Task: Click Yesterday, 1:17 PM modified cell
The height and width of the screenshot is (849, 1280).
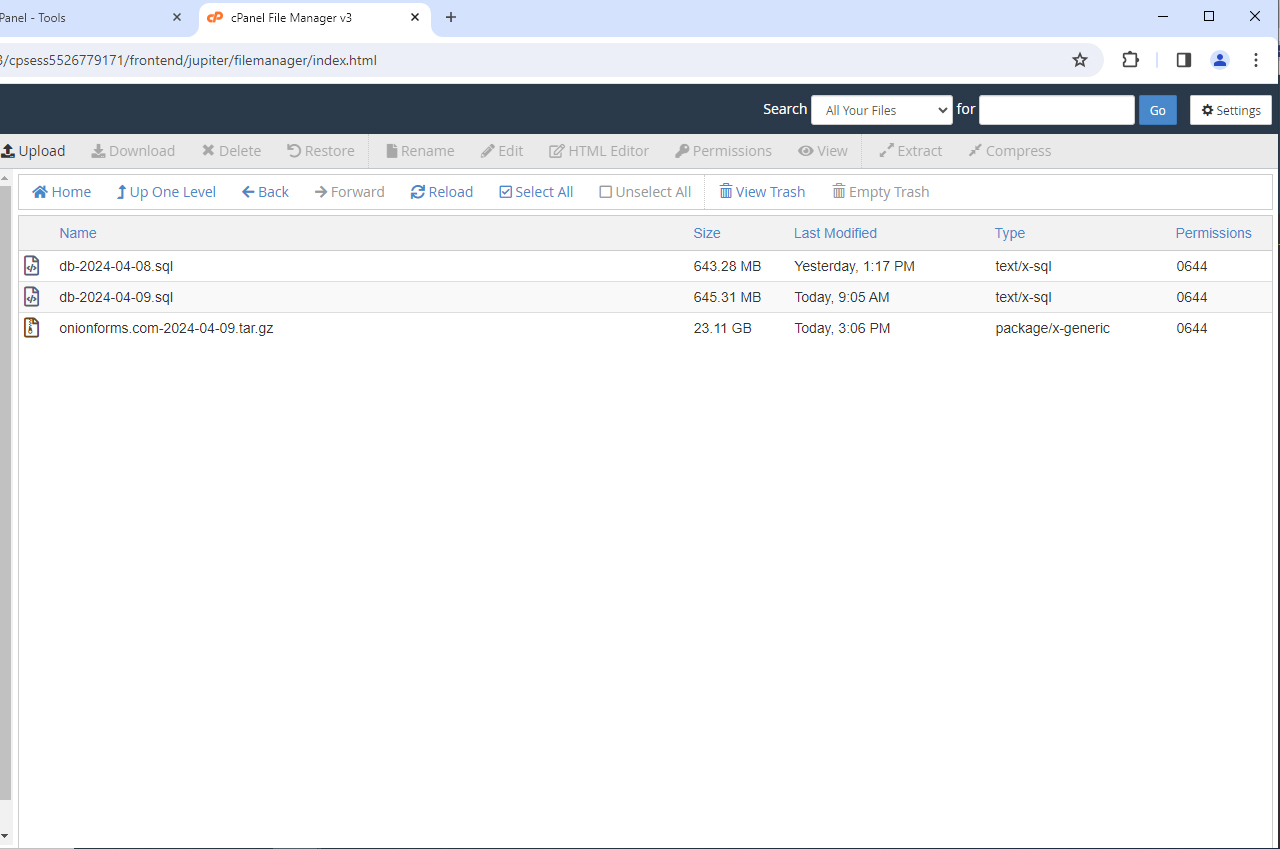Action: pos(854,266)
